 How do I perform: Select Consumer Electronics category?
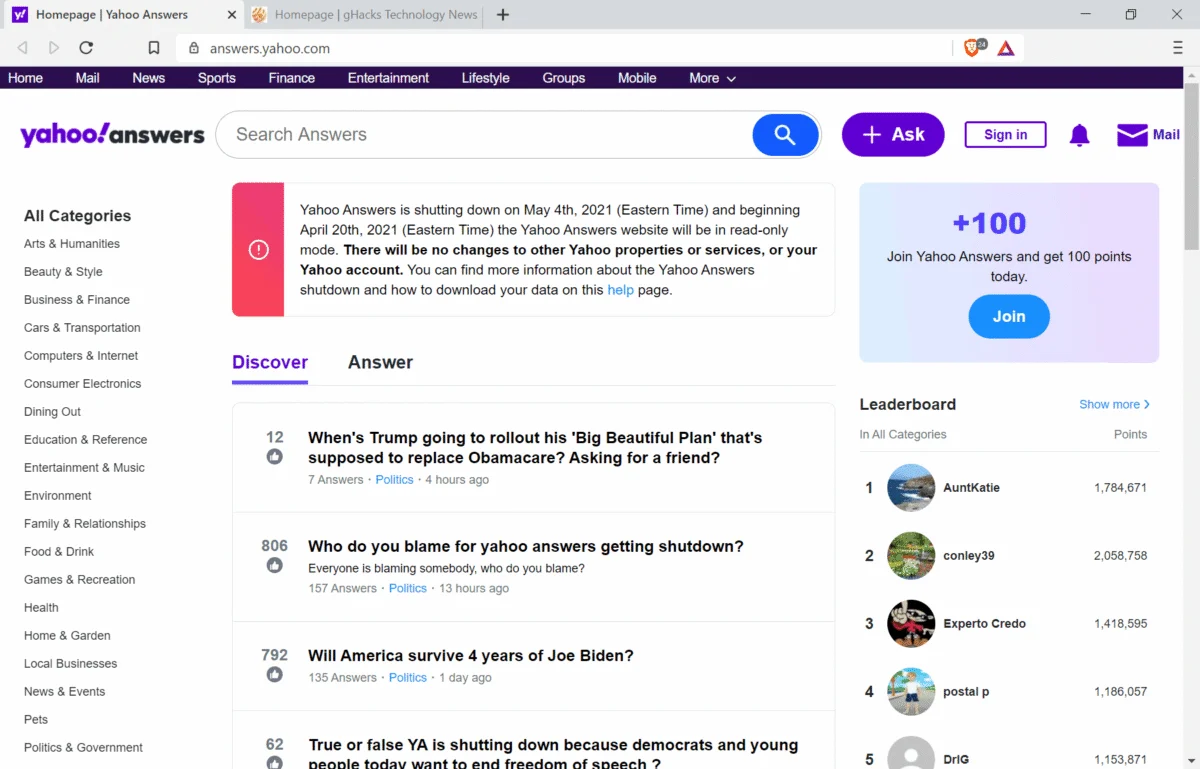point(83,384)
